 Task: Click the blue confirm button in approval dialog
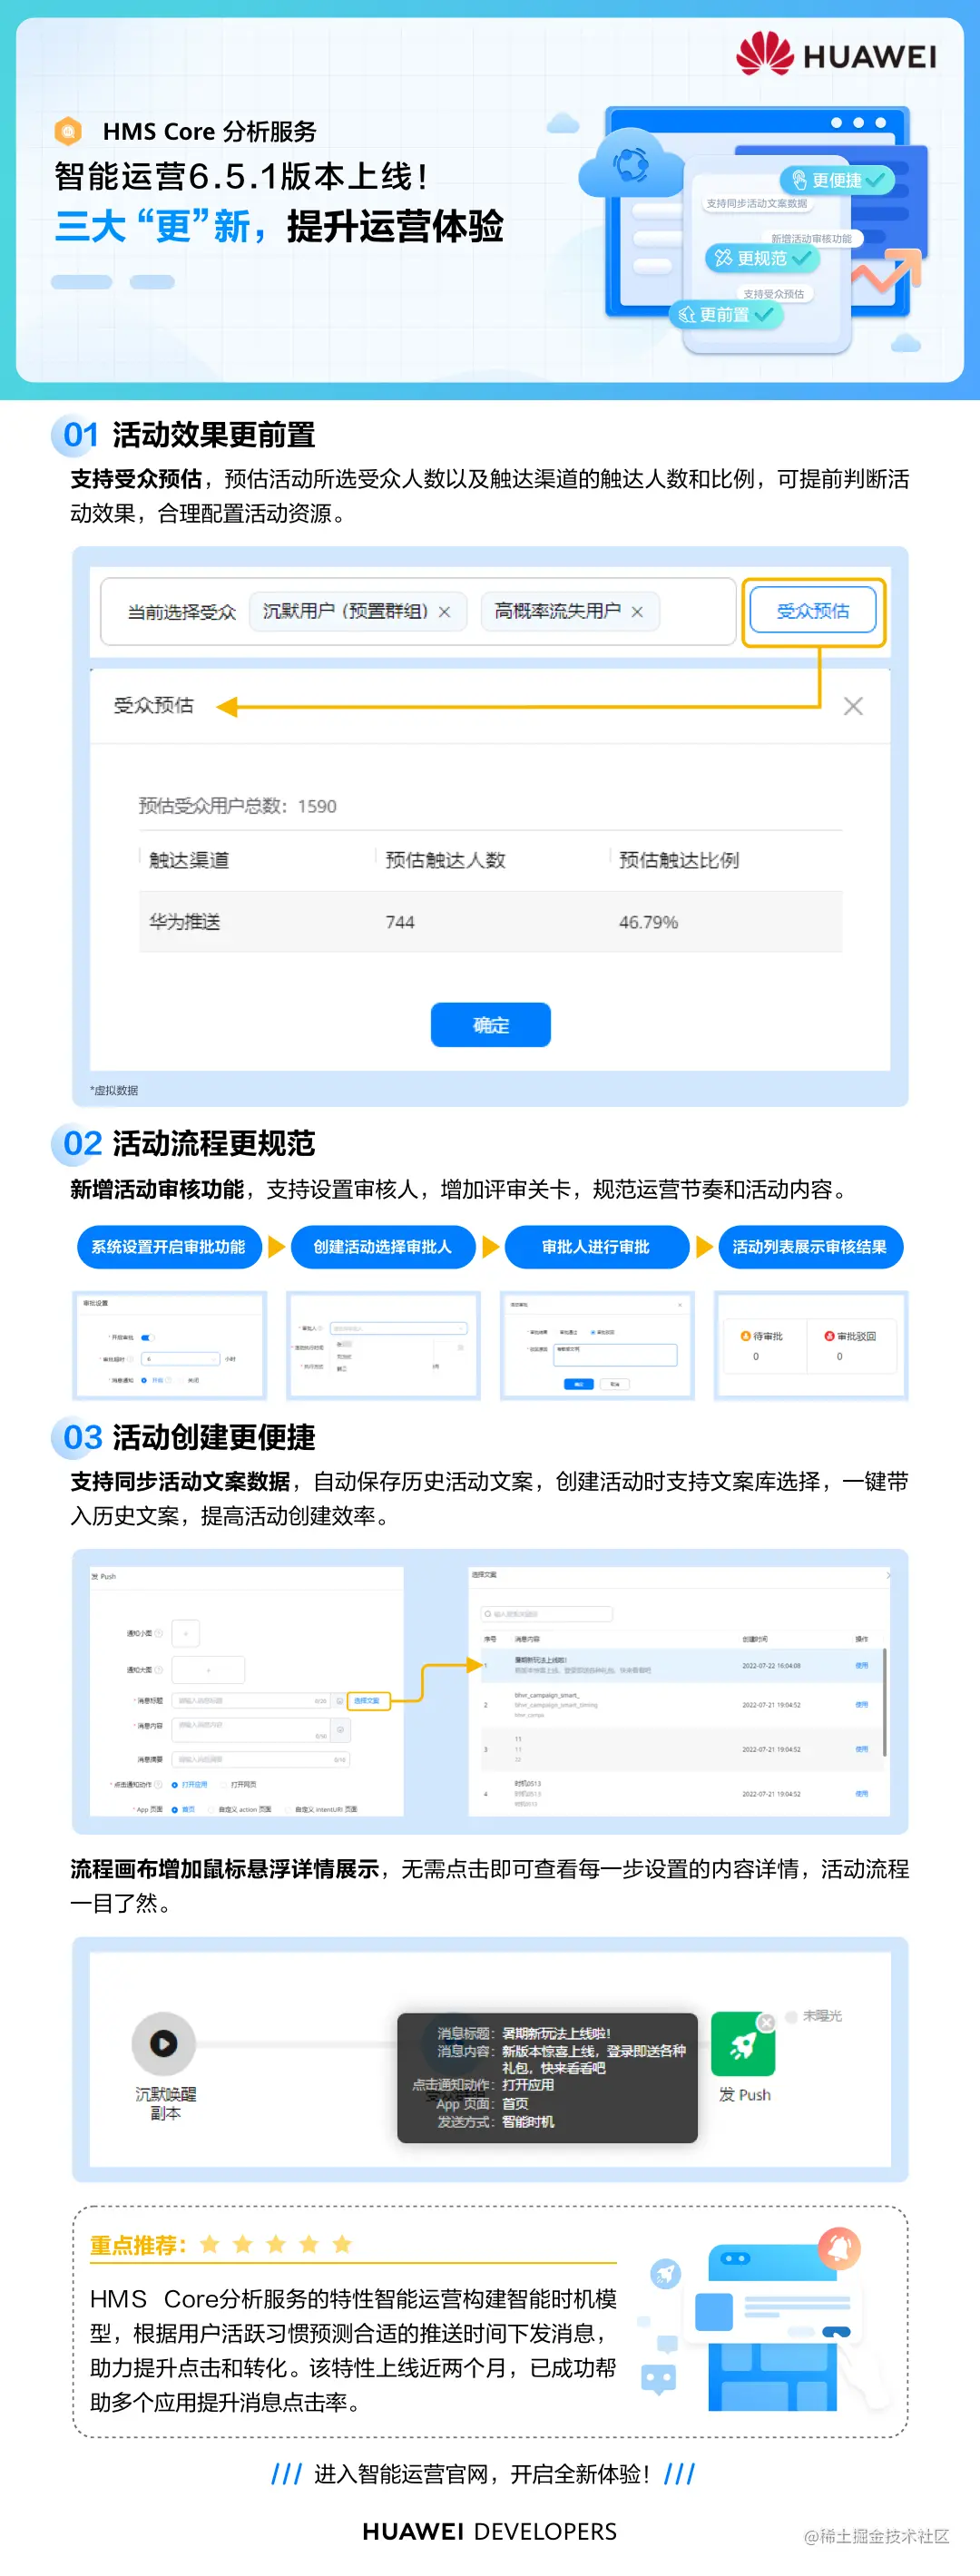pos(579,1384)
